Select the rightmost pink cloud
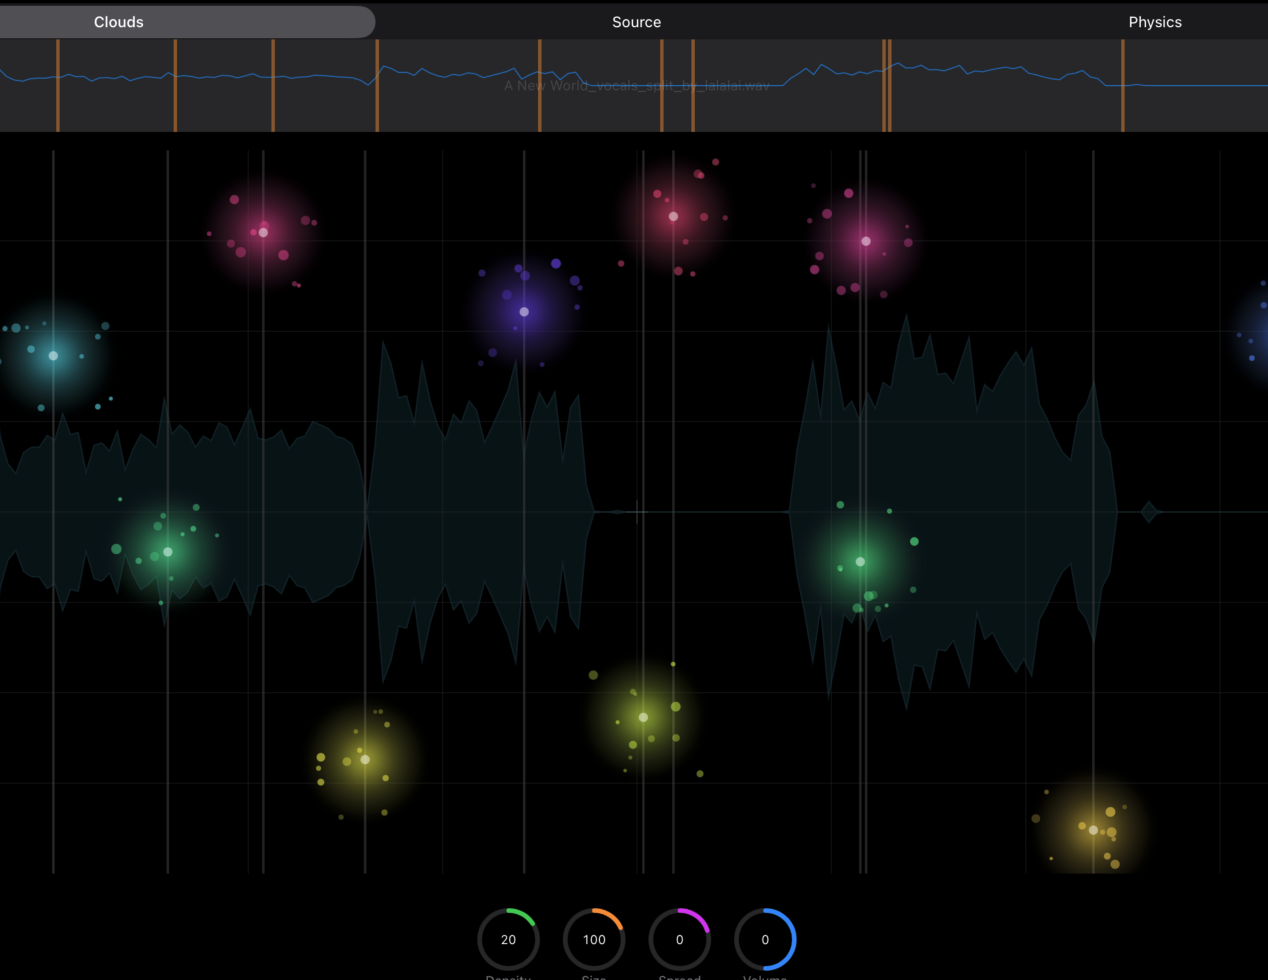This screenshot has height=980, width=1268. [x=866, y=241]
